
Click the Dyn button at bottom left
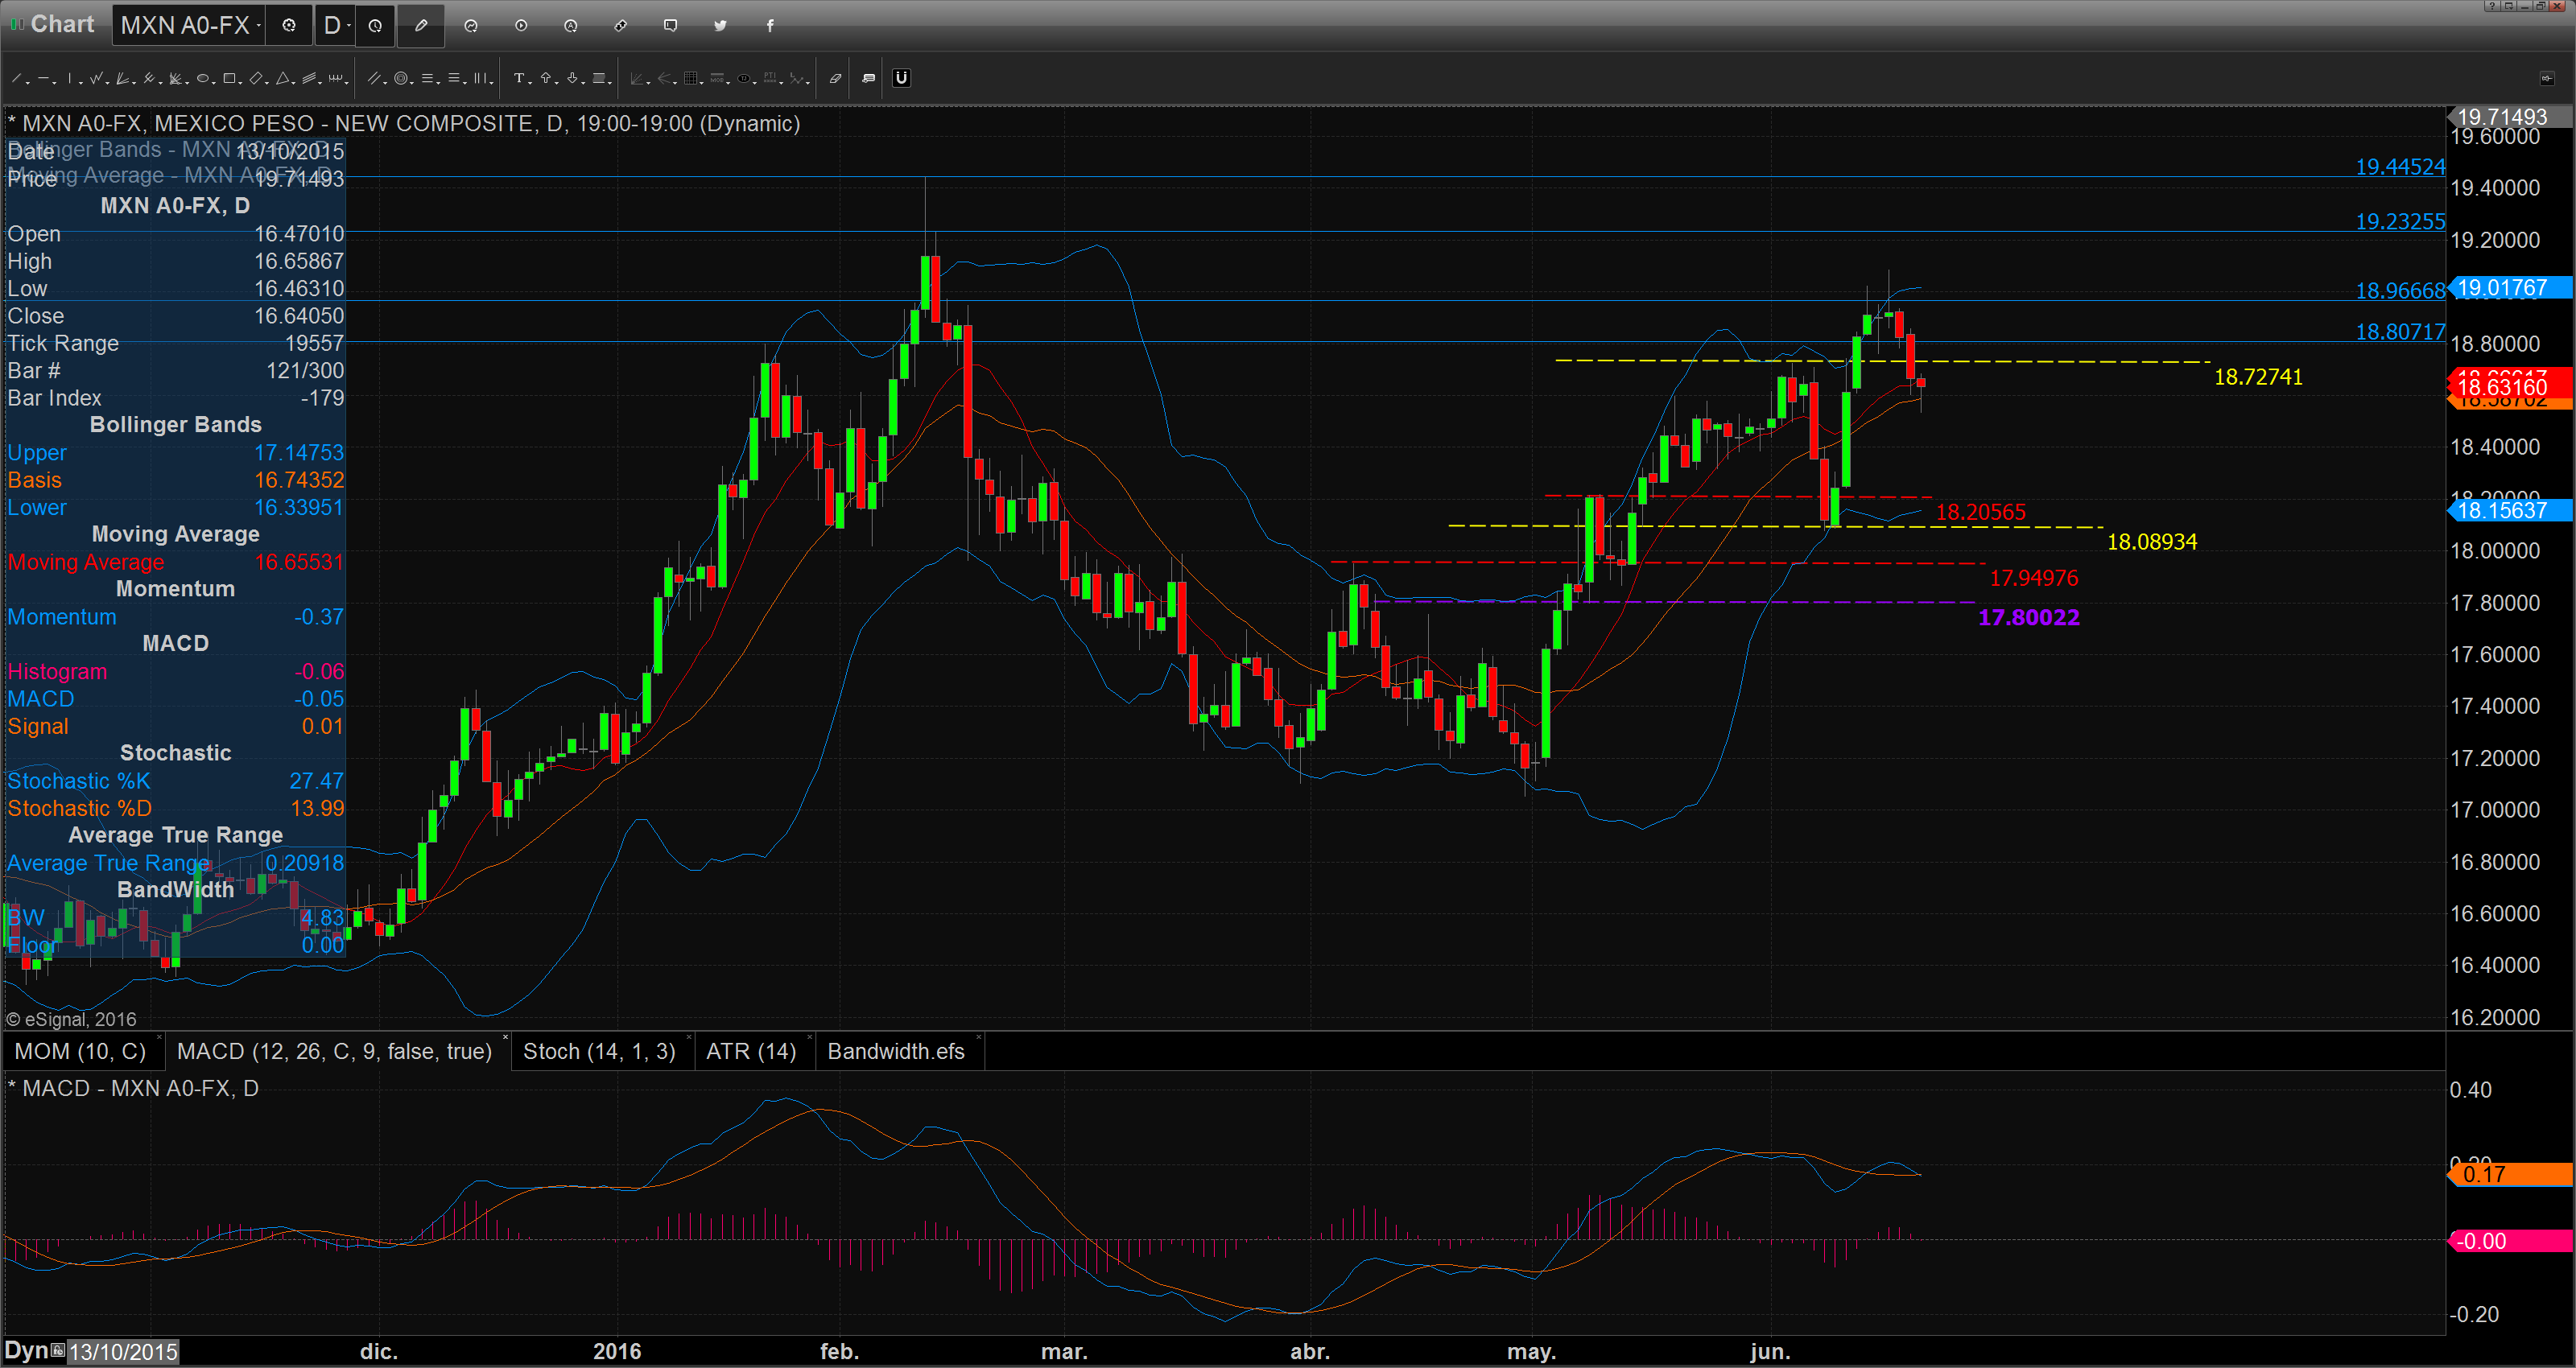(x=27, y=1351)
